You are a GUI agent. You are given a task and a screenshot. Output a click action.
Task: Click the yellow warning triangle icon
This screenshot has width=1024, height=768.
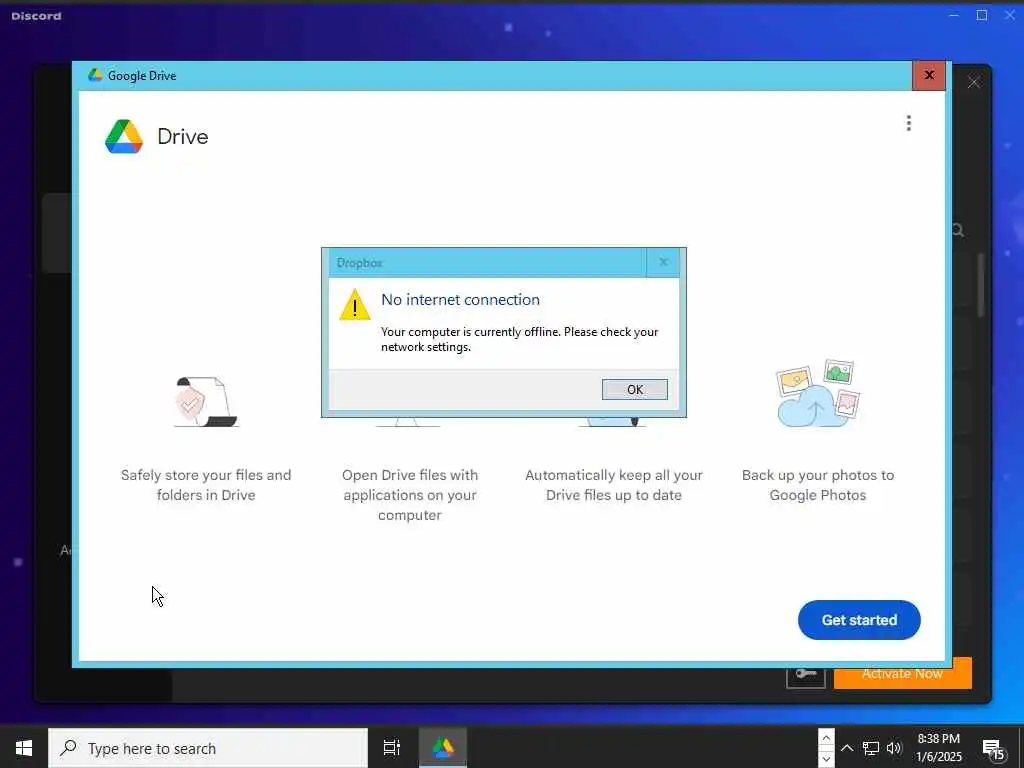355,305
